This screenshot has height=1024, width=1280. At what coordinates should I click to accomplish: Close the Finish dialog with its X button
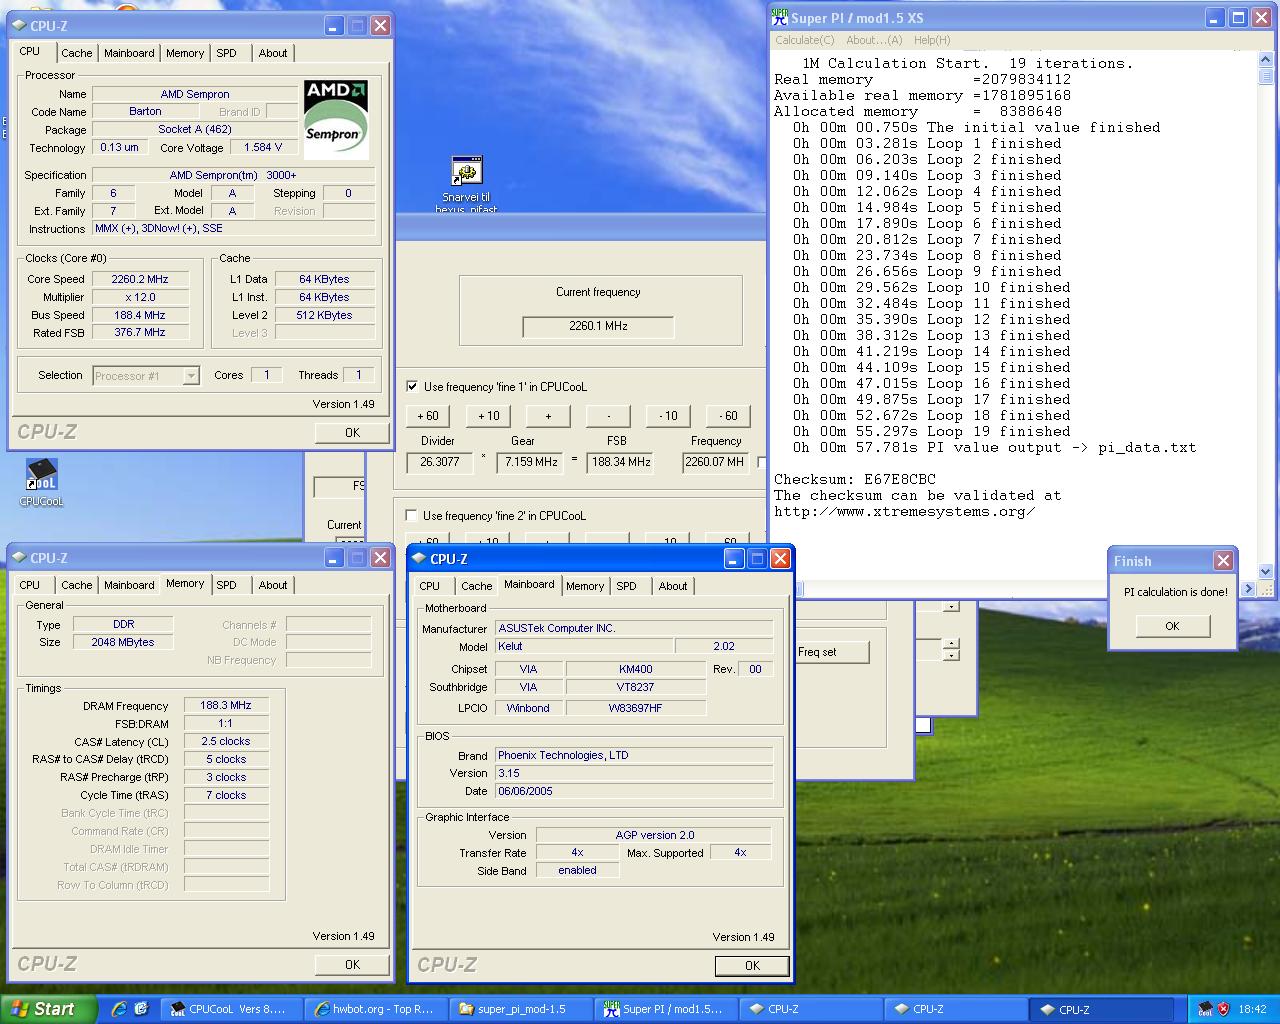[1223, 560]
